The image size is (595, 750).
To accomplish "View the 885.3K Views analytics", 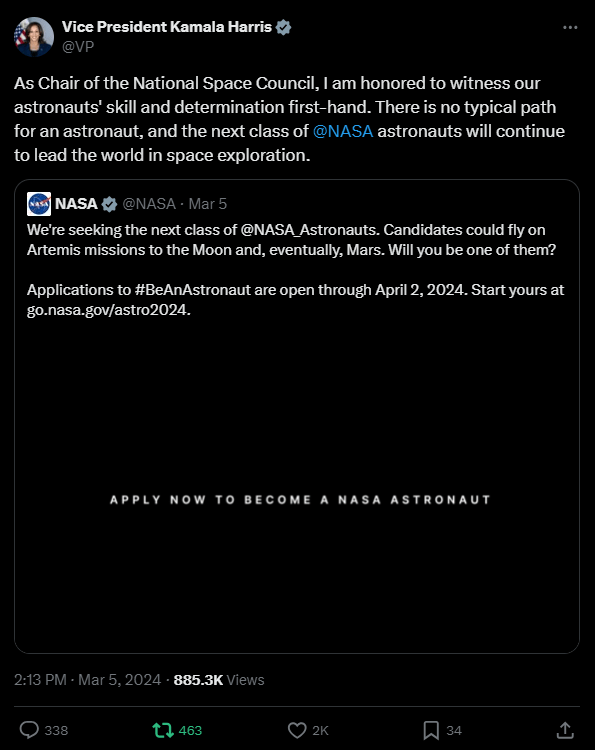I will tap(219, 680).
